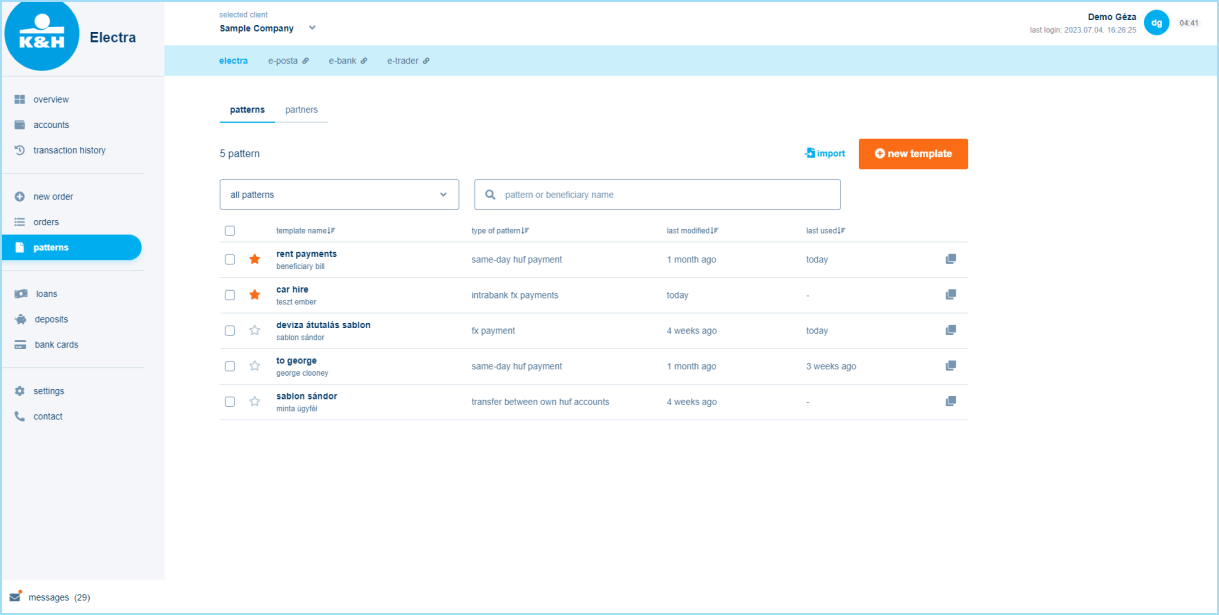Tick the select-all checkbox in table header
Screen dimensions: 1219x615
pyautogui.click(x=230, y=231)
